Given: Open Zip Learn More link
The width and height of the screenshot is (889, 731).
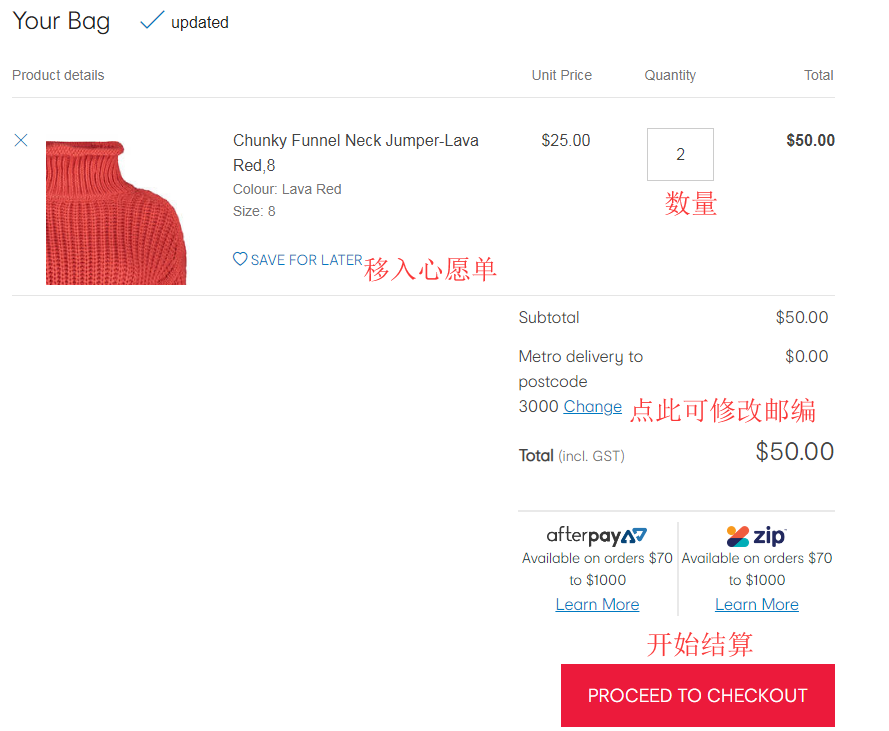Looking at the screenshot, I should (756, 604).
